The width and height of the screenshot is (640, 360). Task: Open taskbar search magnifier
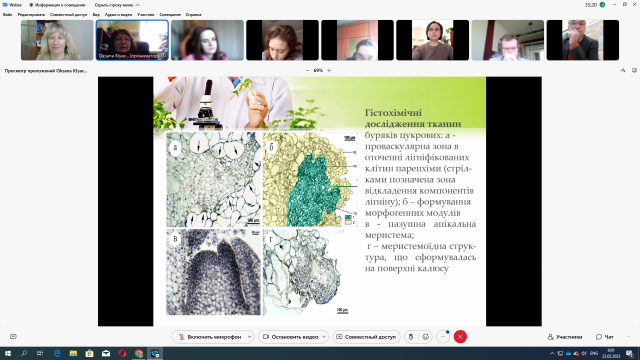coord(24,353)
